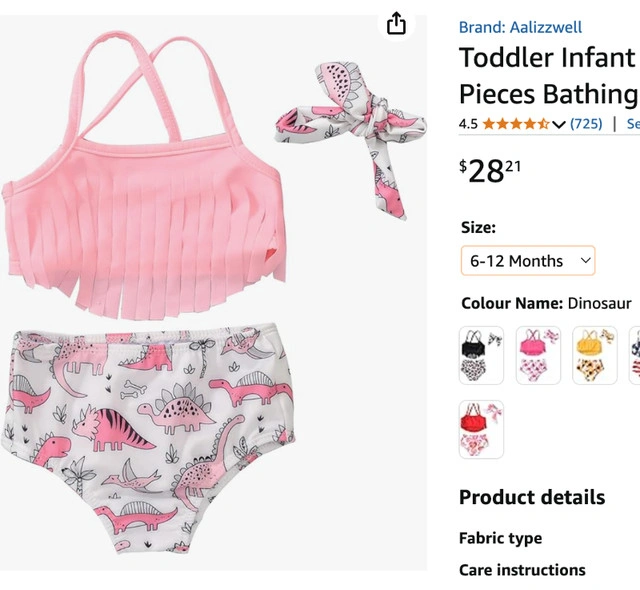Screen dimensions: 640x590
Task: Open the 725 customer reviews link
Action: coord(586,124)
